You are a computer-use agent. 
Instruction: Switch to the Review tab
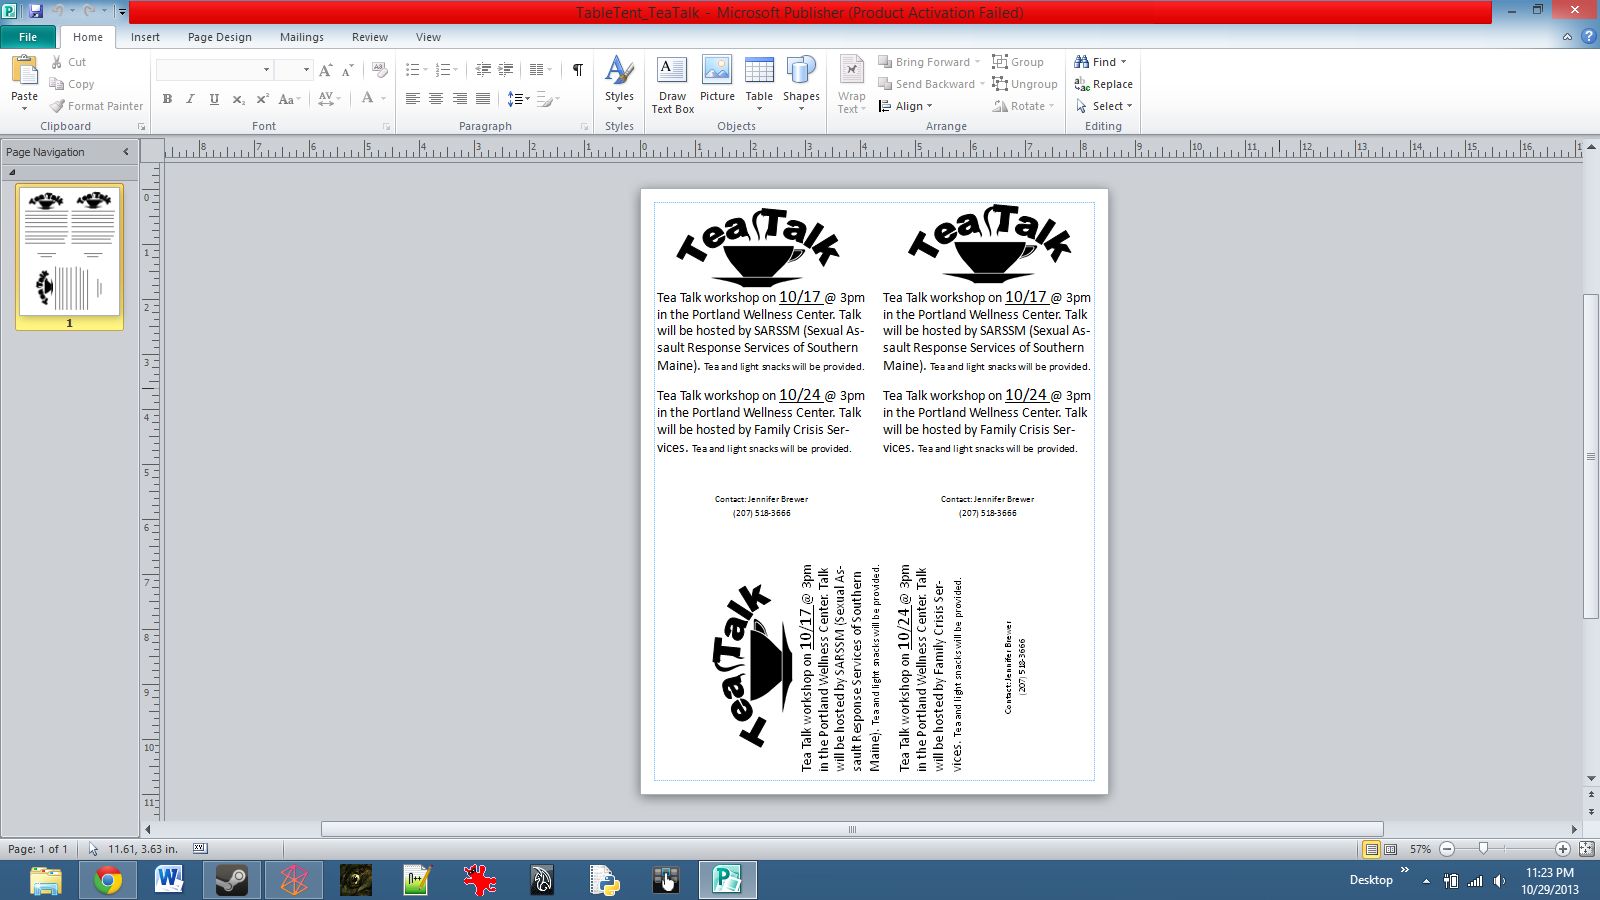coord(370,37)
